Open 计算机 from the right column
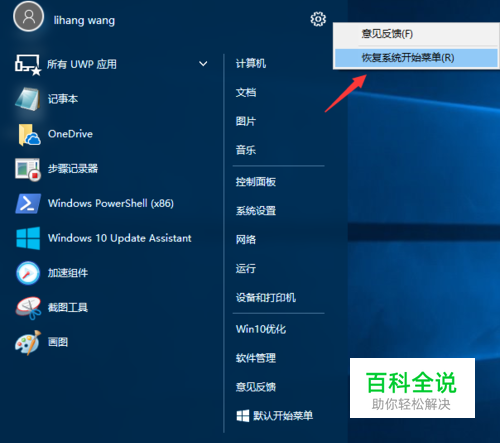The height and width of the screenshot is (443, 500). click(251, 63)
